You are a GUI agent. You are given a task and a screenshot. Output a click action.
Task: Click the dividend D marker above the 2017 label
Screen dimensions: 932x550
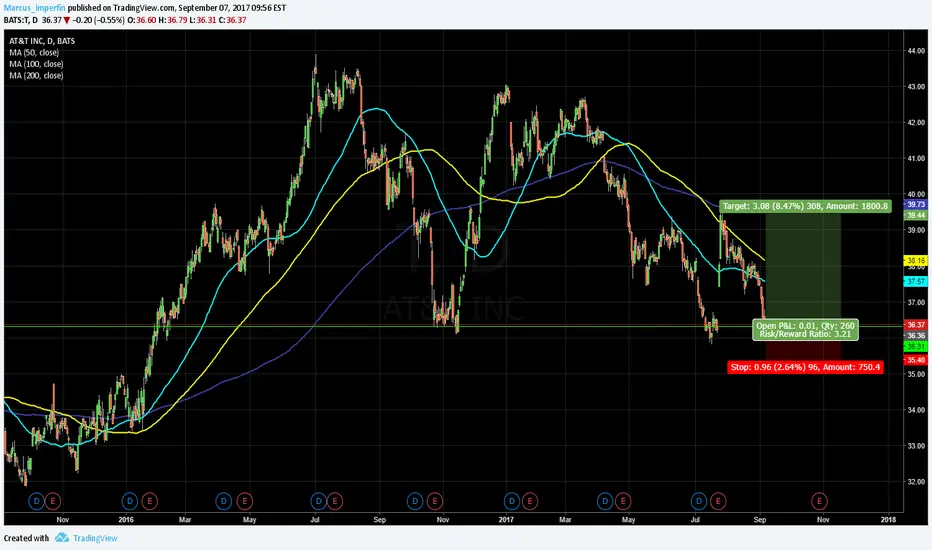click(512, 501)
